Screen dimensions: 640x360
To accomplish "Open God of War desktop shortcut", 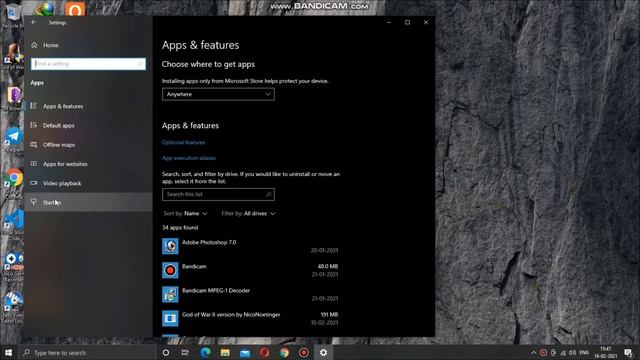I will tap(13, 56).
